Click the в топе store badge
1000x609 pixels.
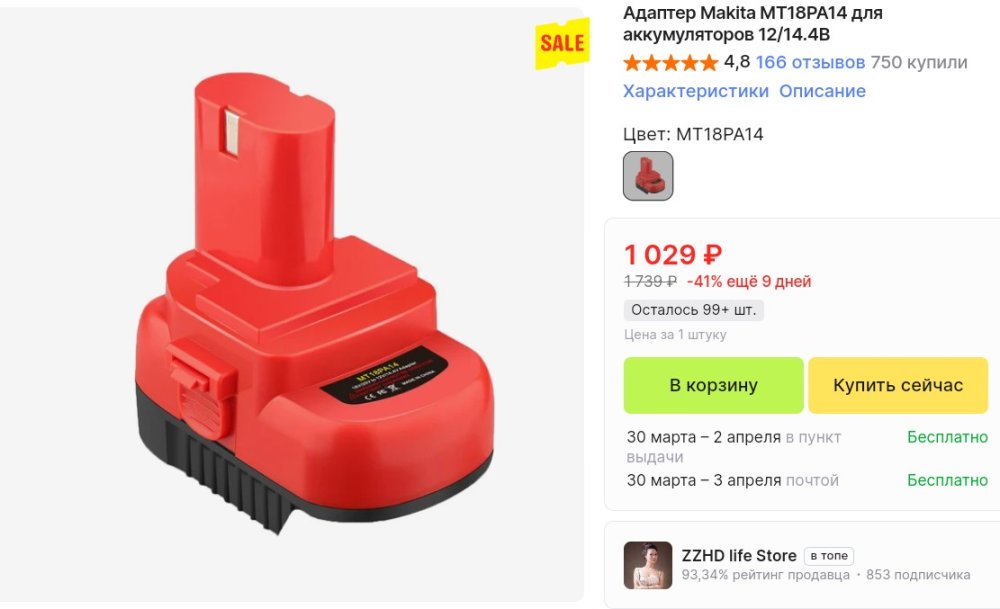click(x=828, y=555)
